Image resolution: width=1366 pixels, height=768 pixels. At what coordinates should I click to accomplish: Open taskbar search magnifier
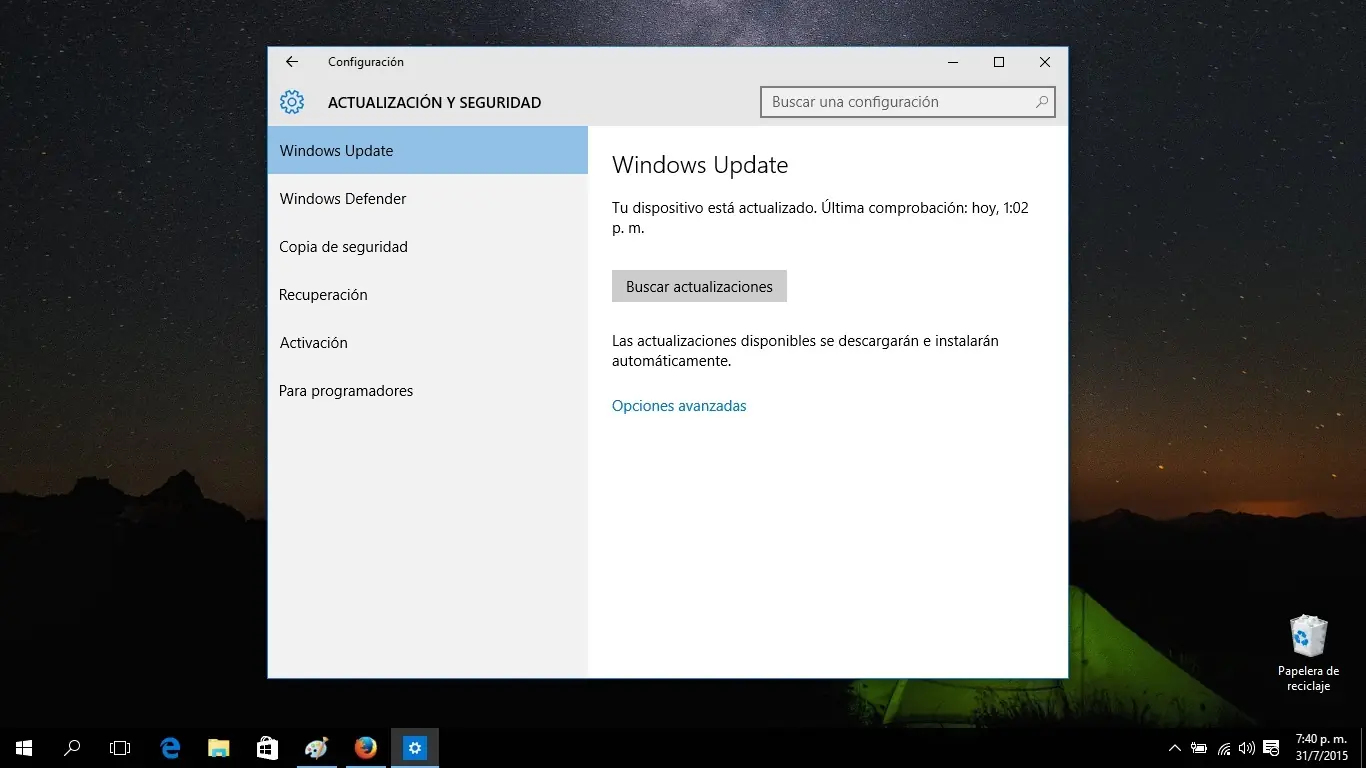(x=72, y=748)
